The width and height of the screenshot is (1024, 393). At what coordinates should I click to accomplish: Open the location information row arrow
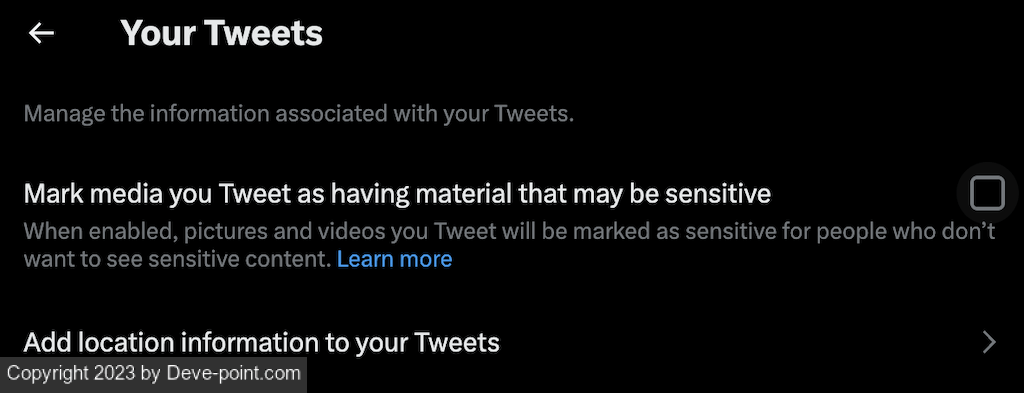(989, 342)
